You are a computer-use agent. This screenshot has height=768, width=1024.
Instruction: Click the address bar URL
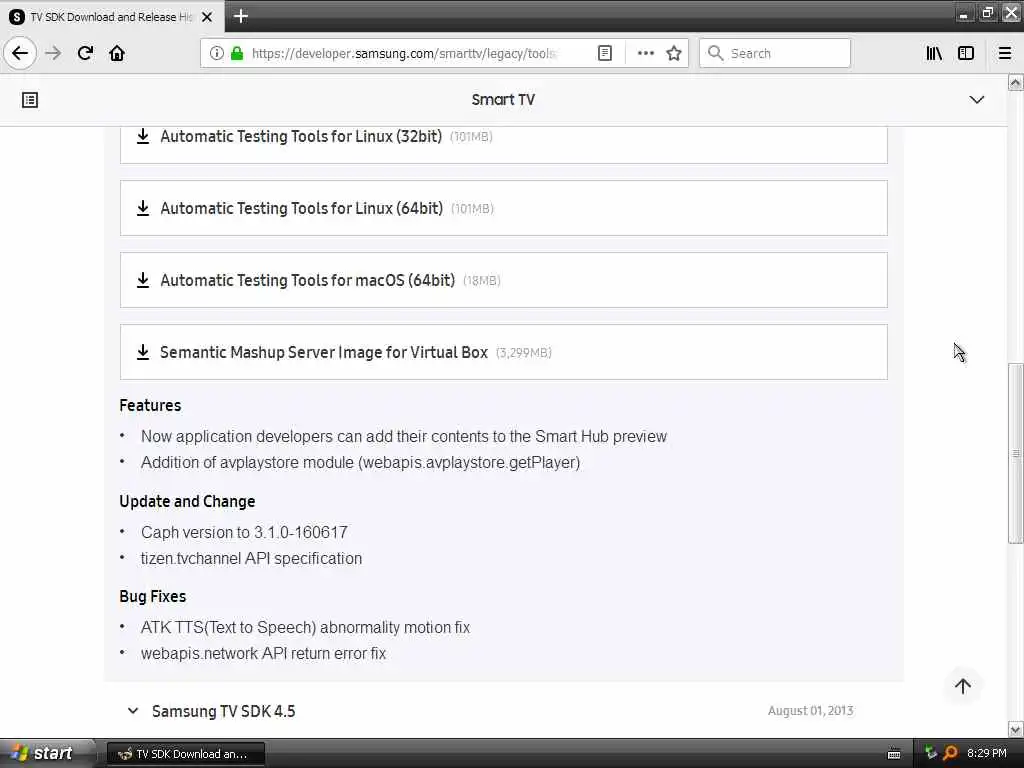pos(404,53)
